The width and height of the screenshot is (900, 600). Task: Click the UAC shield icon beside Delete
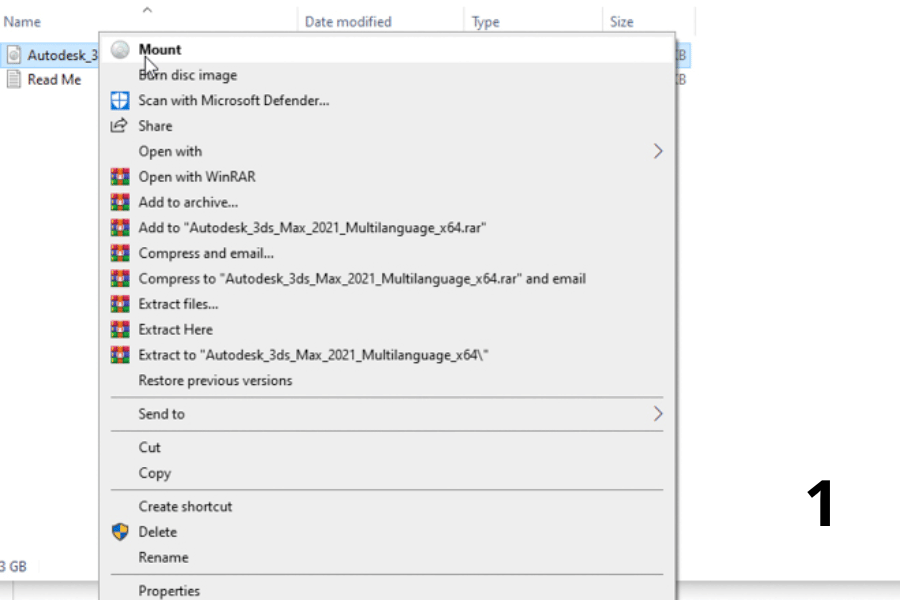(120, 532)
